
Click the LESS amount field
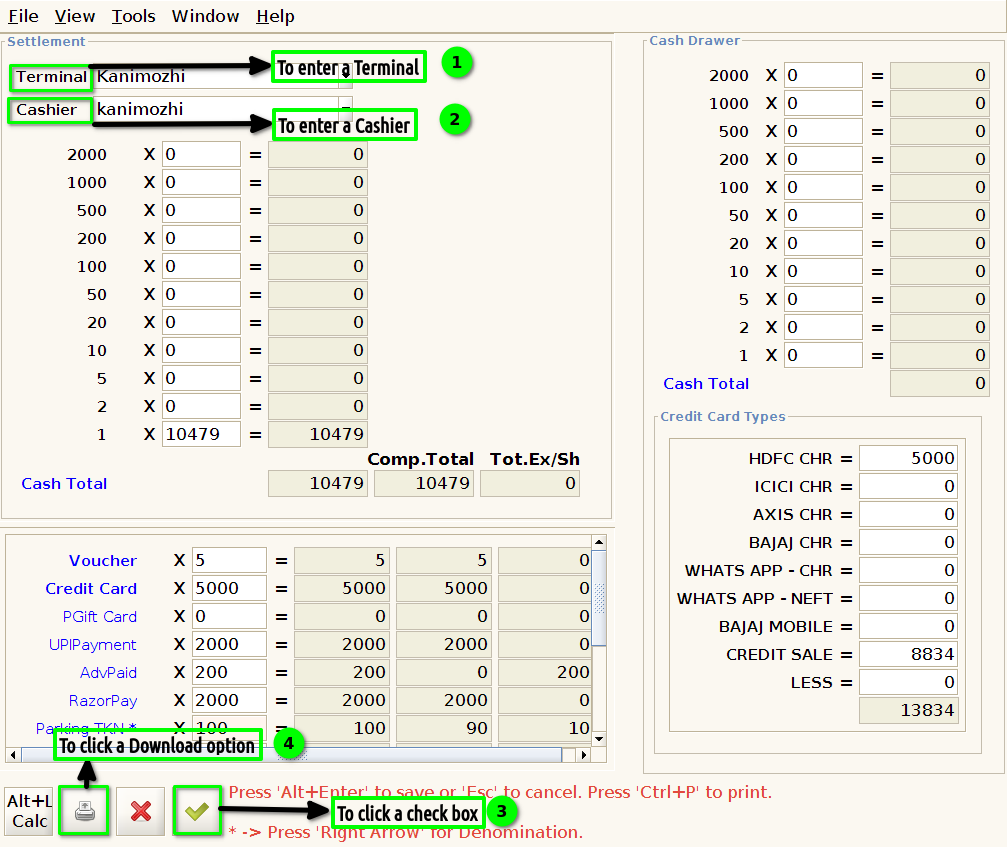(x=909, y=682)
